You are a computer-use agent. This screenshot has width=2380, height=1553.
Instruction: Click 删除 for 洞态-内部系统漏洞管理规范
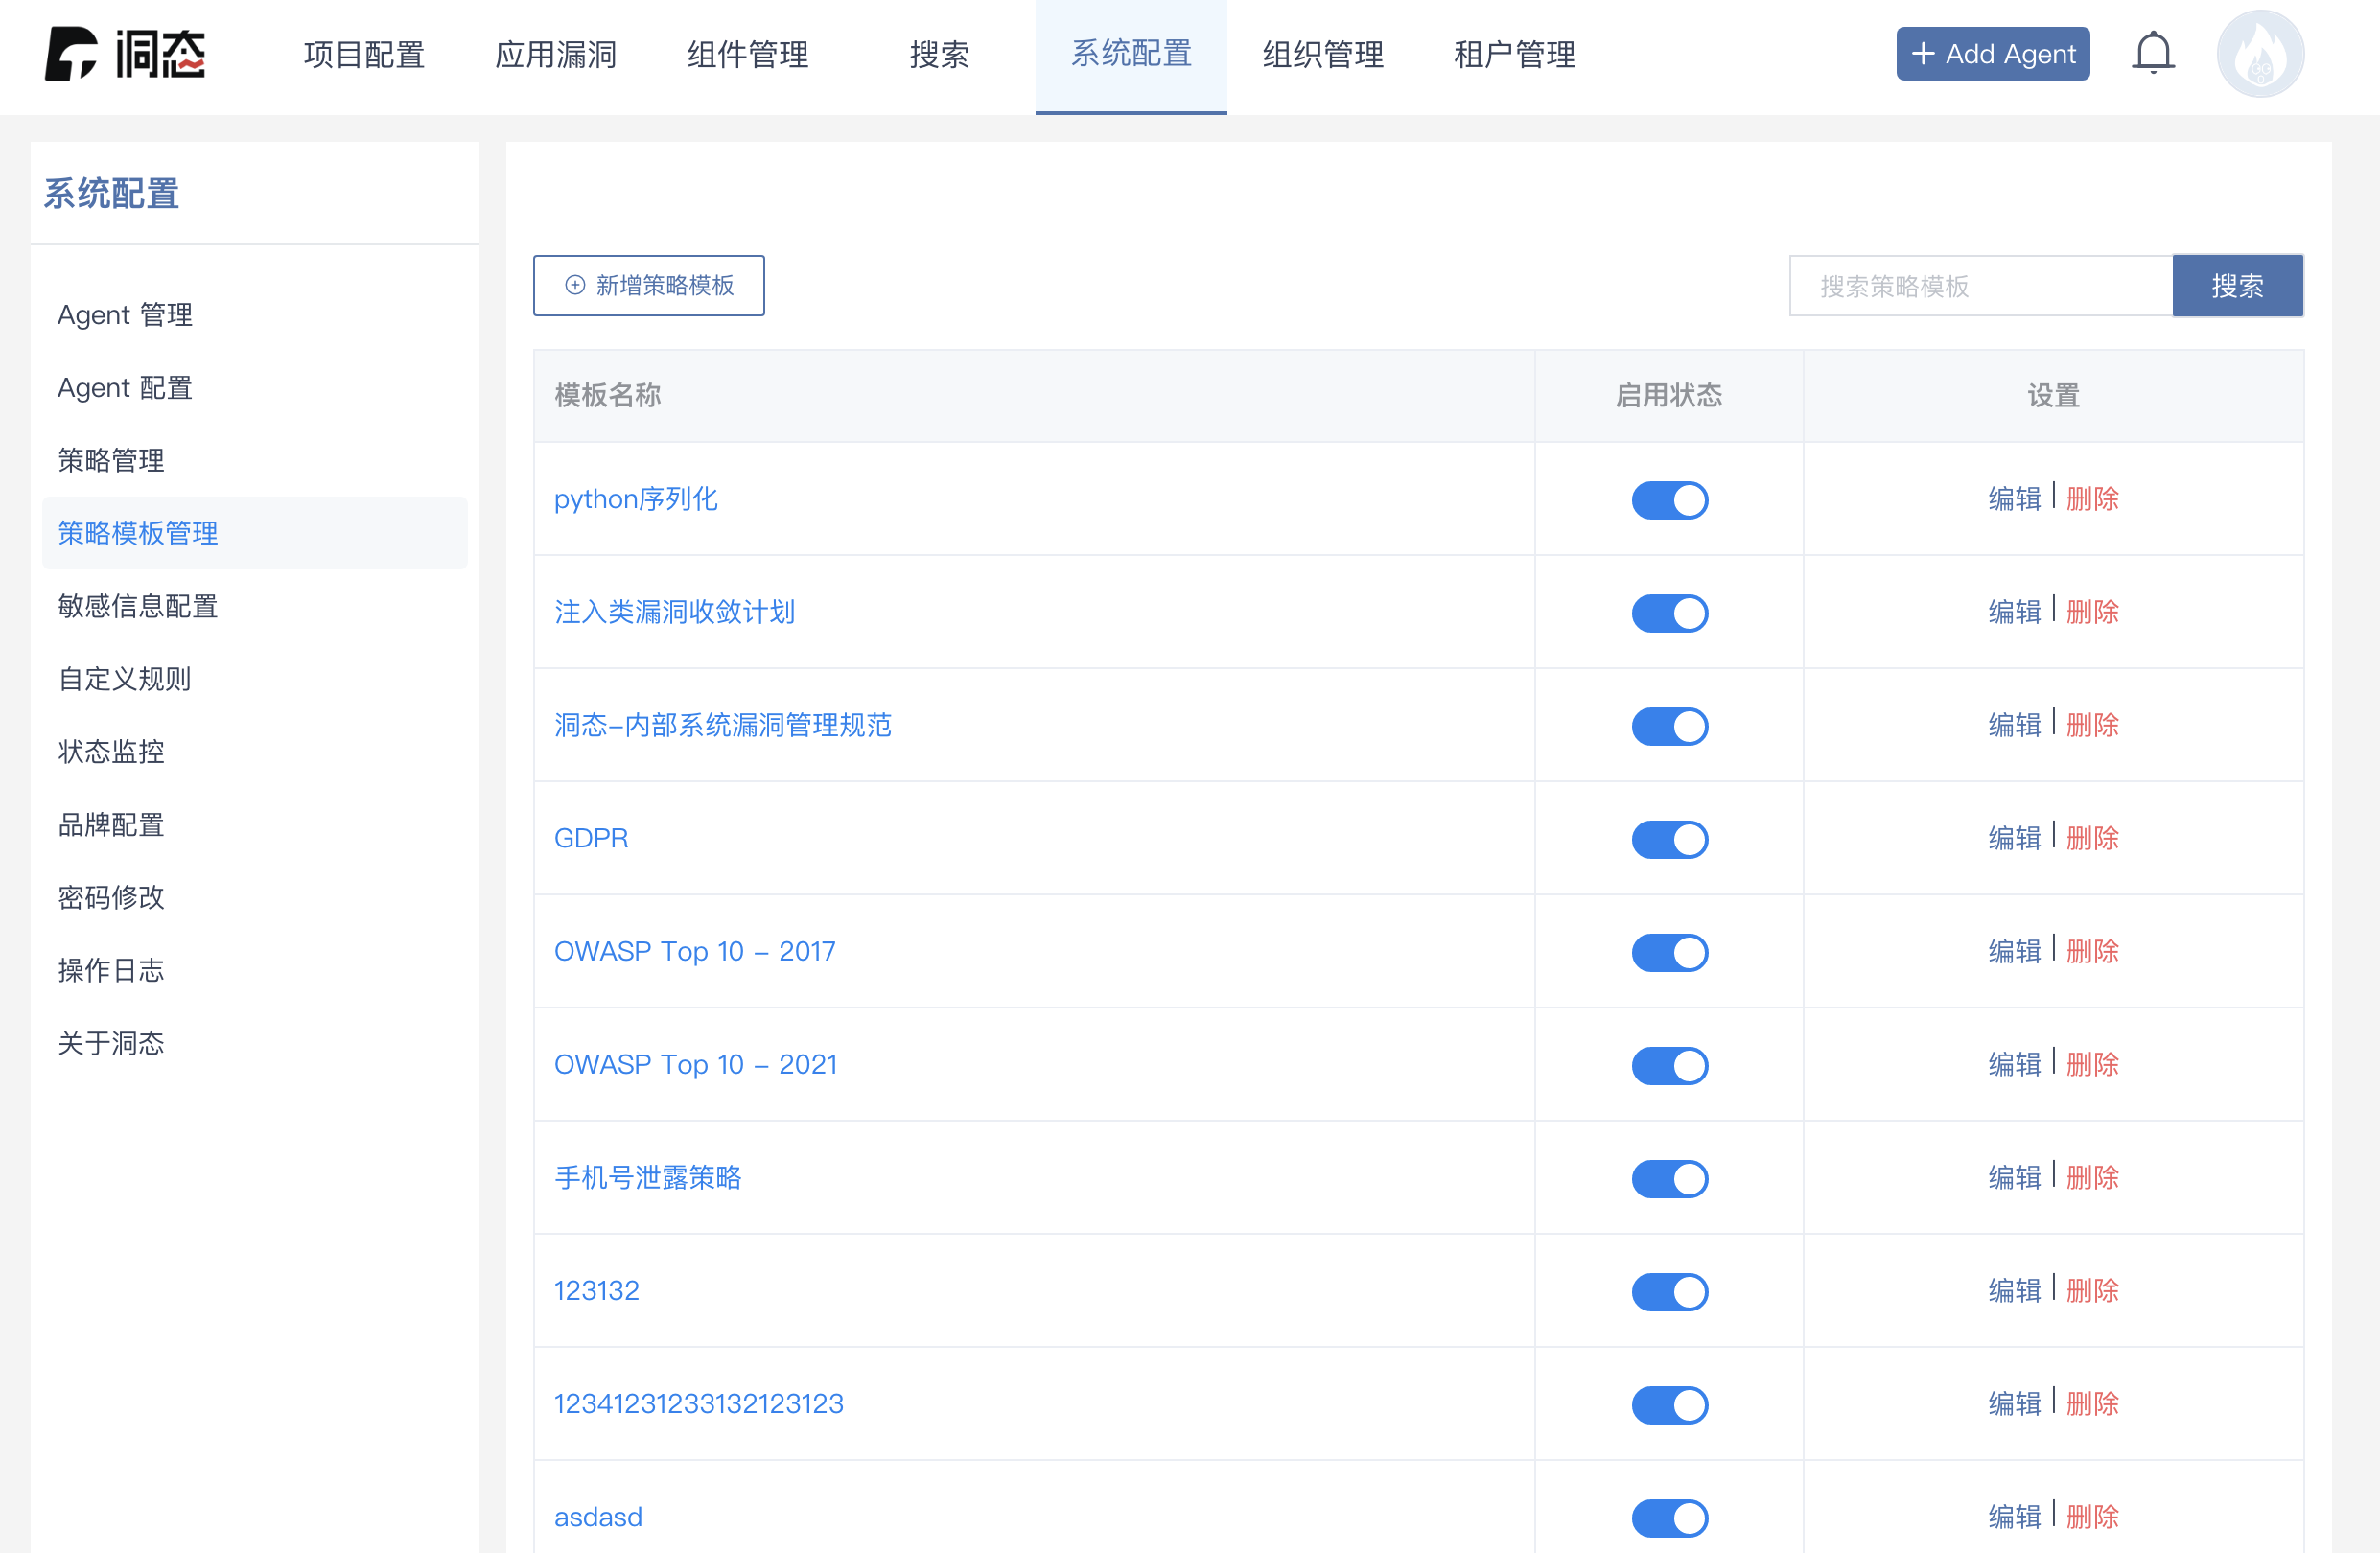pyautogui.click(x=2092, y=725)
